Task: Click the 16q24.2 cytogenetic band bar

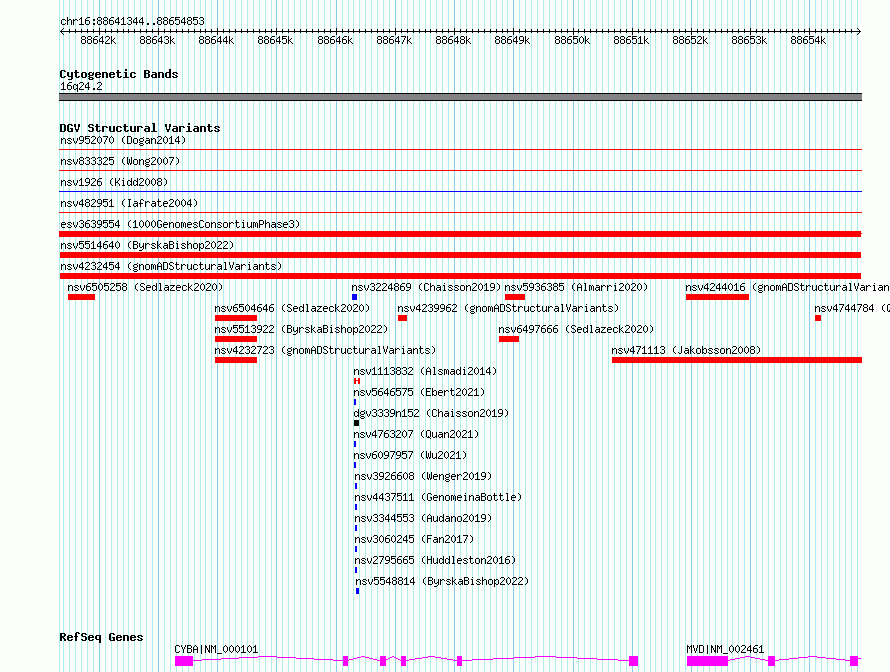Action: tap(460, 97)
